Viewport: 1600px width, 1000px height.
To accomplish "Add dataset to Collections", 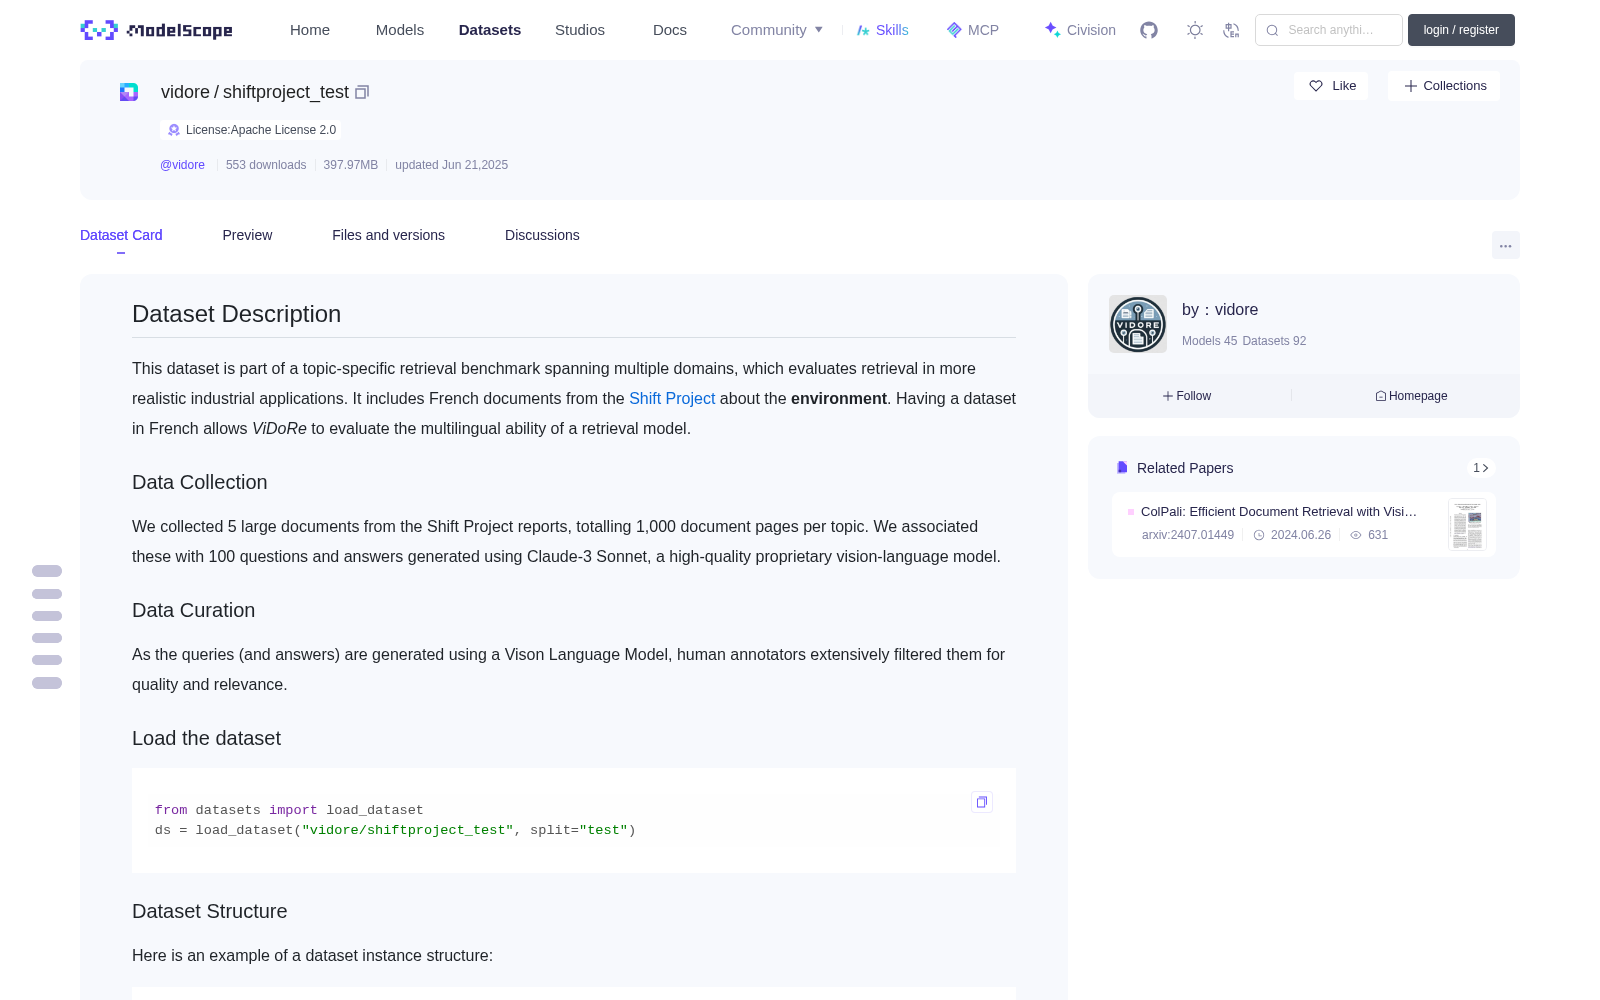I will click(x=1444, y=86).
